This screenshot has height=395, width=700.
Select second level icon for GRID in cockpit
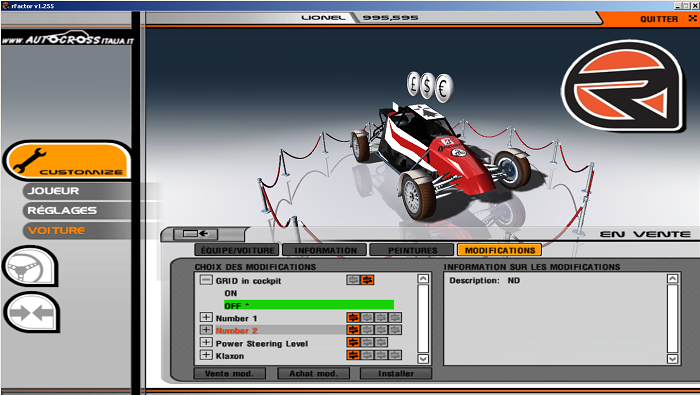click(367, 280)
